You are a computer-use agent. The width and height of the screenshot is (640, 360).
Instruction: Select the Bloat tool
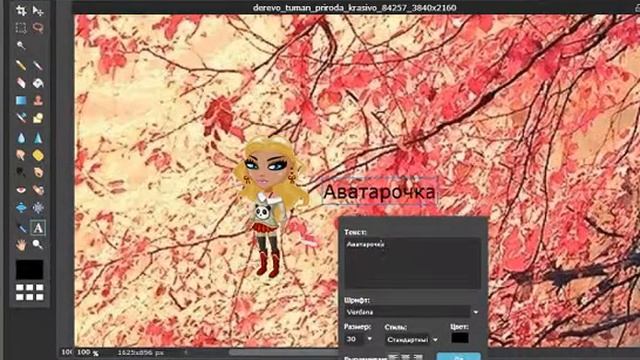click(x=21, y=207)
